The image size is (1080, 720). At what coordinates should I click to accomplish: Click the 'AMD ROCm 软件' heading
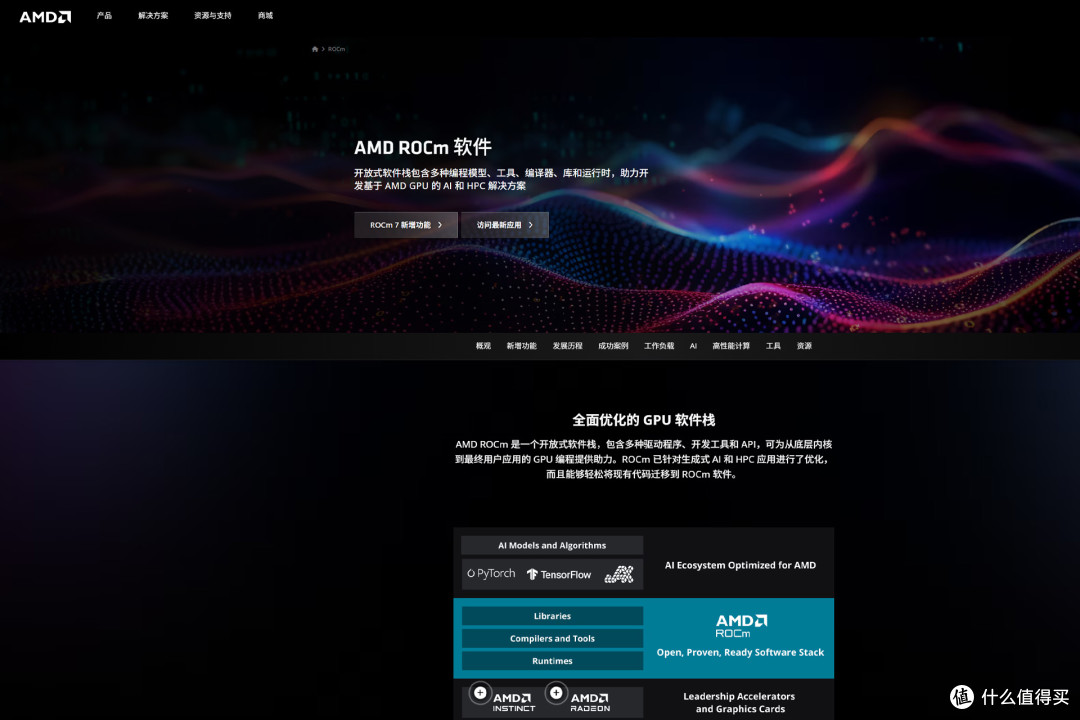(423, 147)
